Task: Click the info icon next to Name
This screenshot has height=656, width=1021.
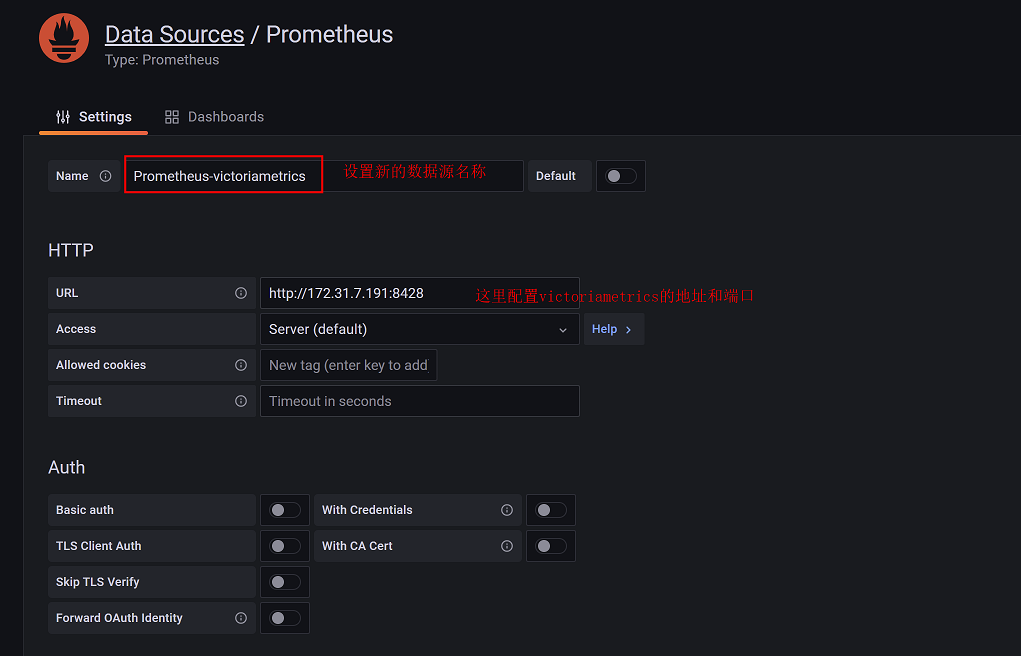Action: (106, 176)
